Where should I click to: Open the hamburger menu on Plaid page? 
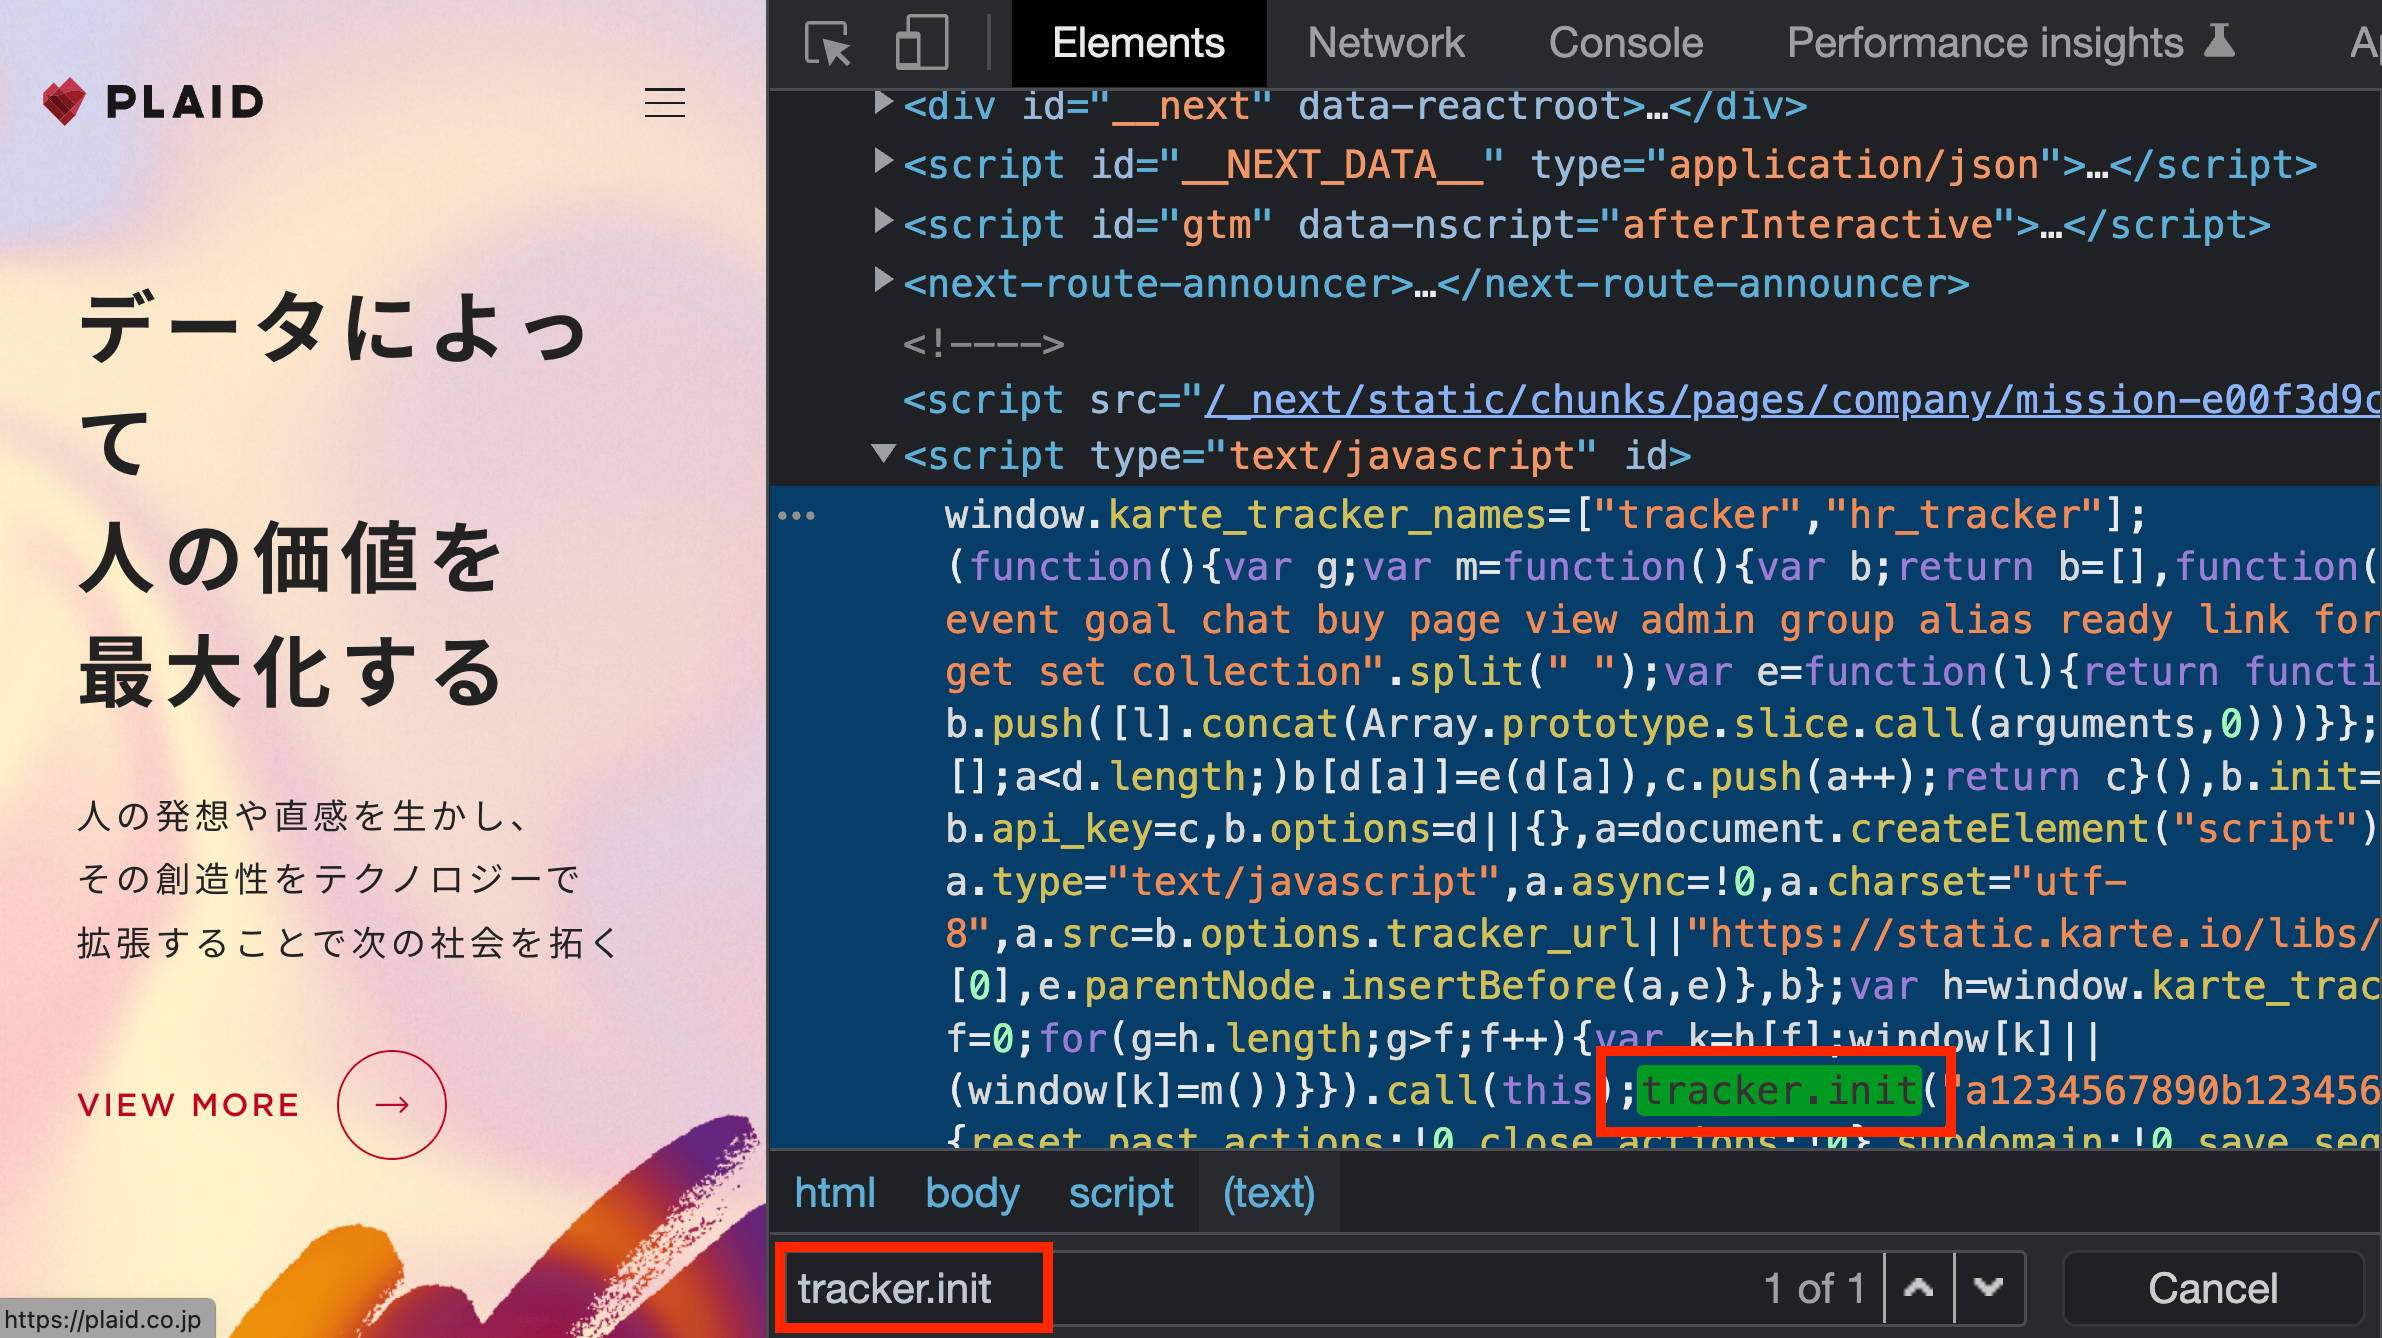(664, 103)
